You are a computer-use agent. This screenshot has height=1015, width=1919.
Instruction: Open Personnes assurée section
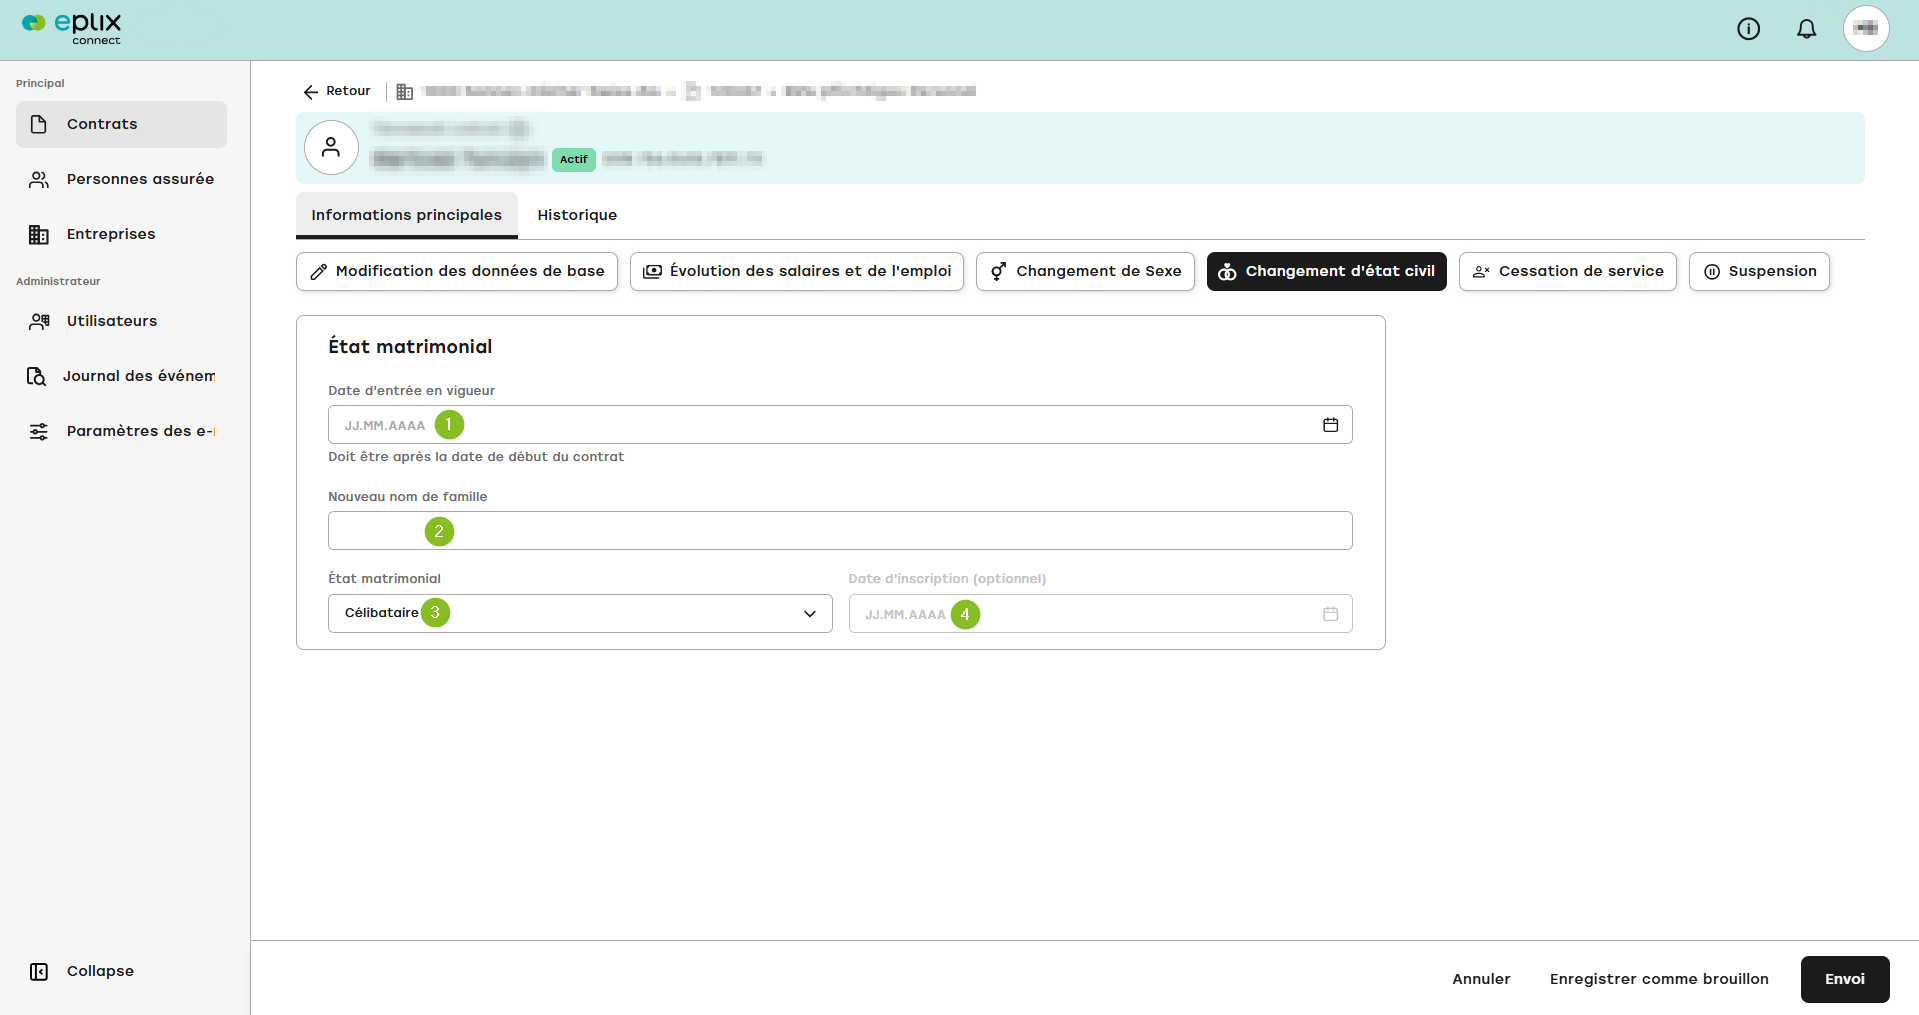point(121,179)
